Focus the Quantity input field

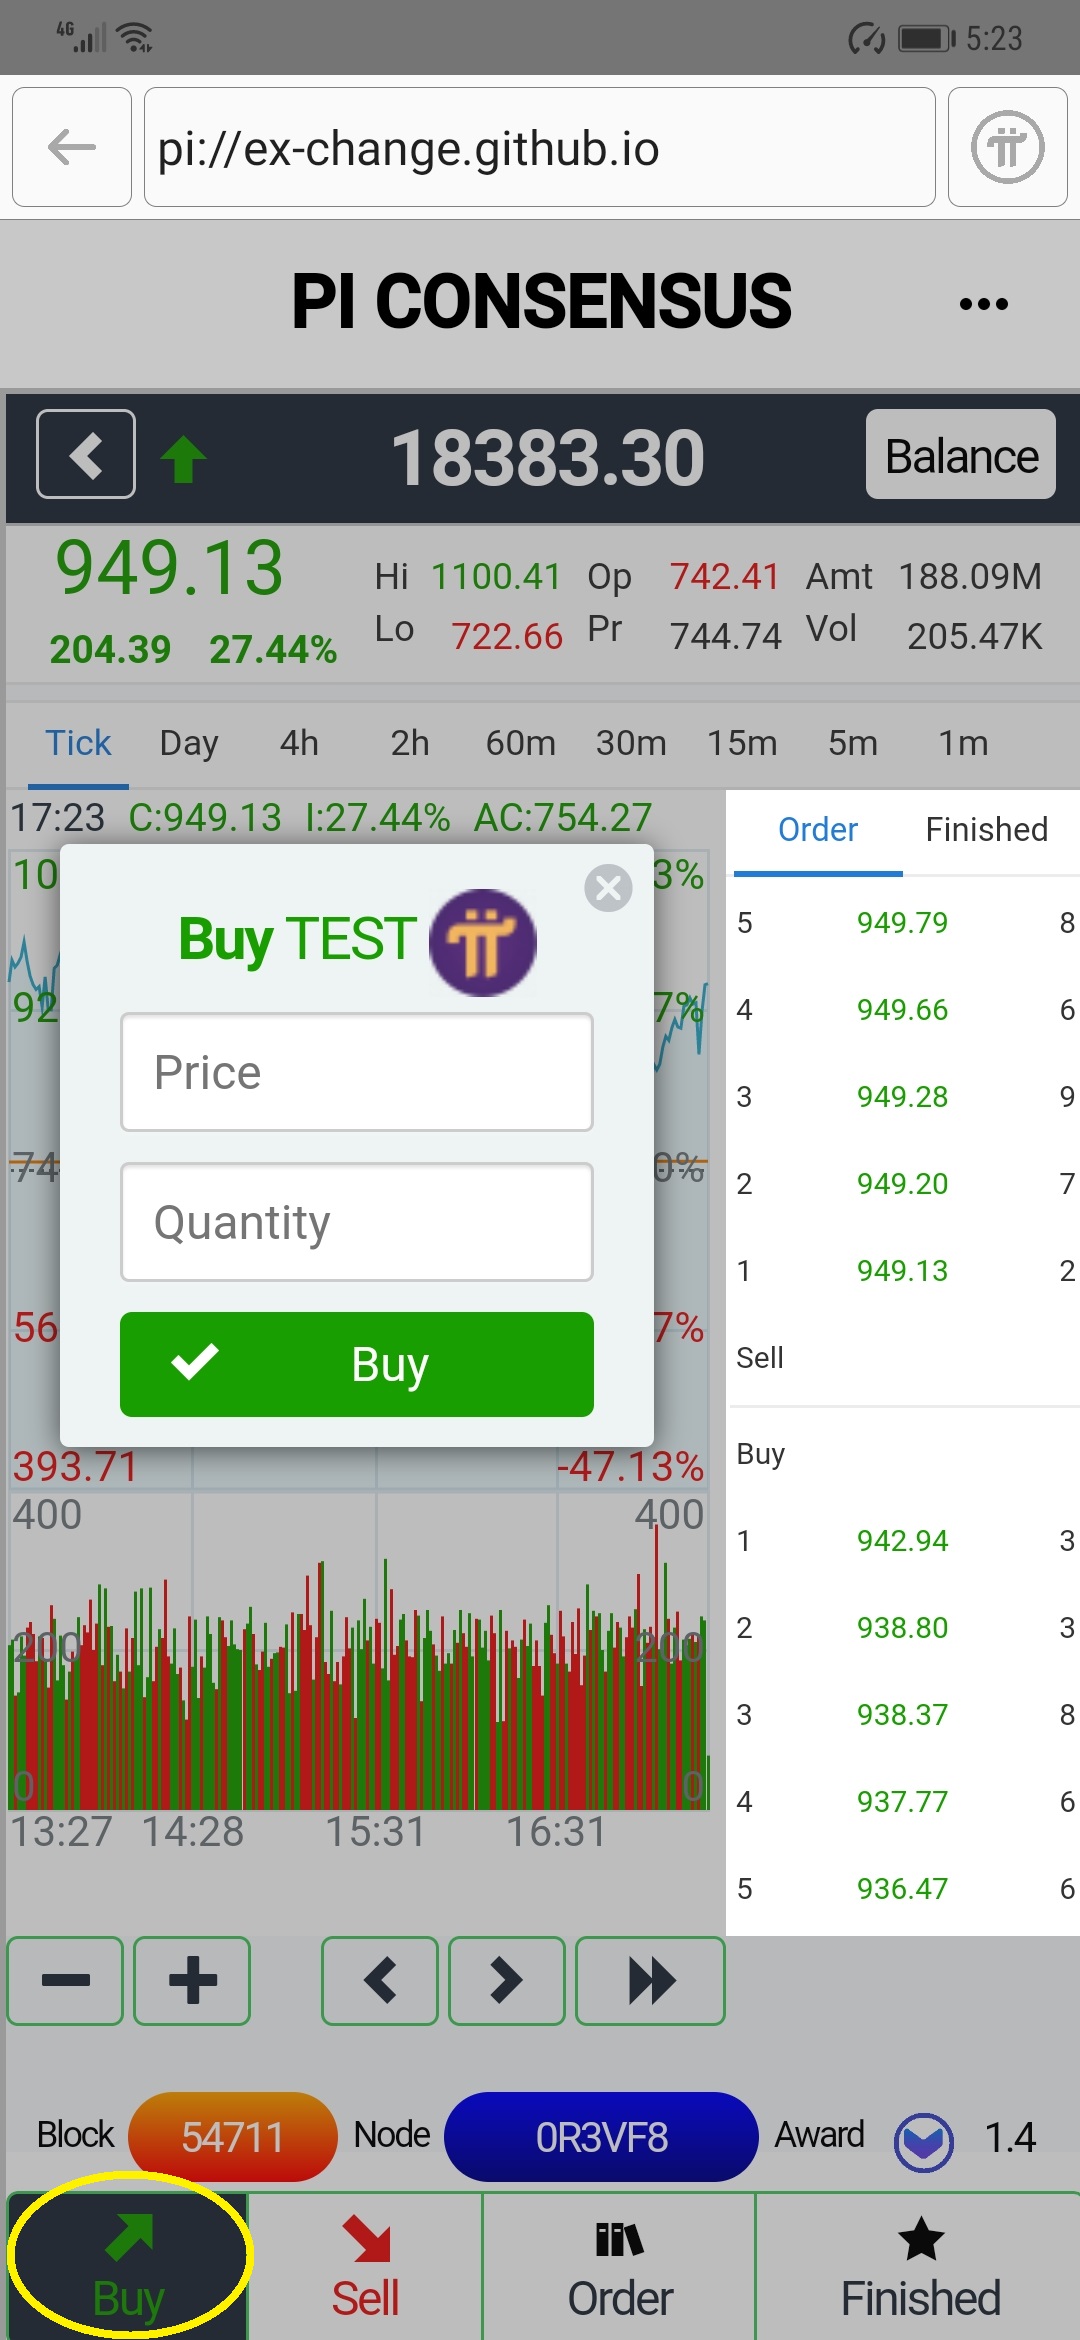[x=357, y=1222]
